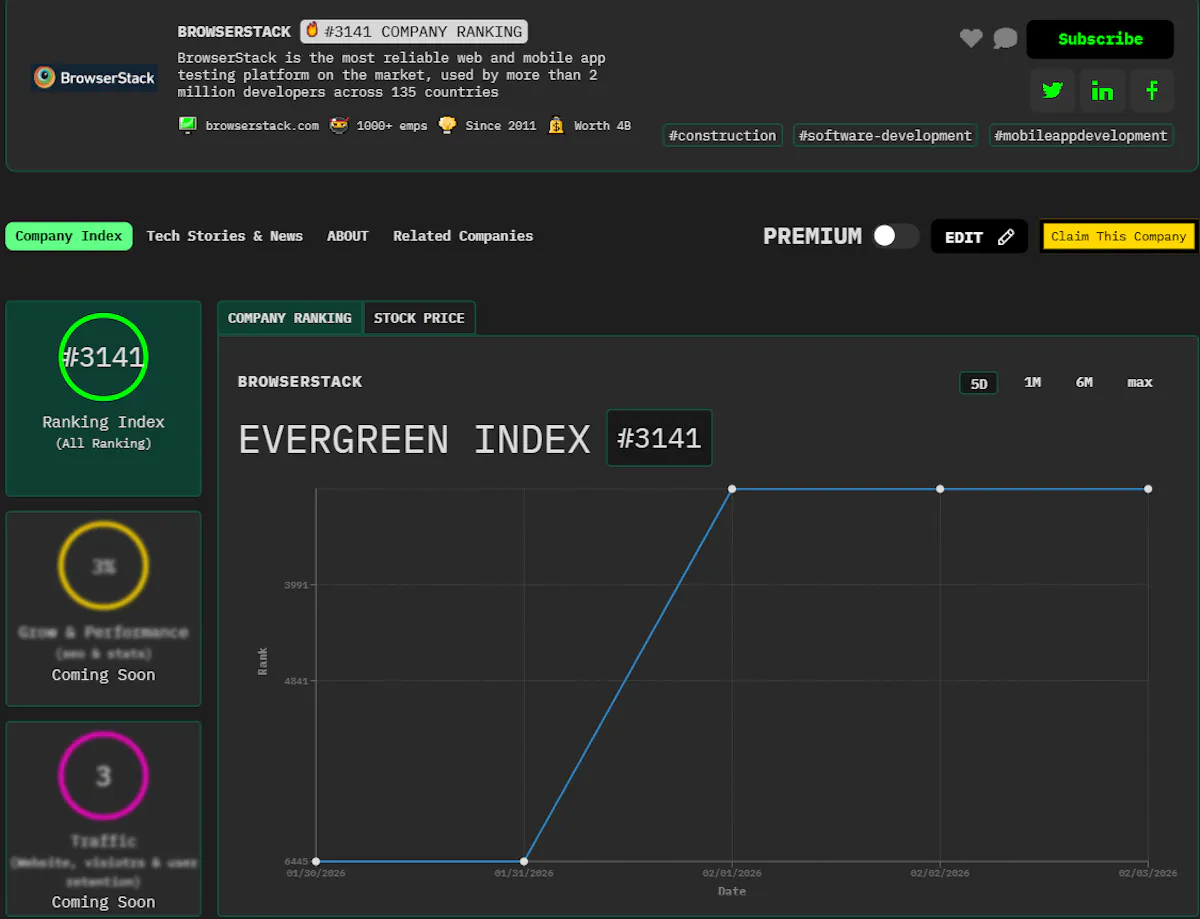This screenshot has width=1200, height=919.
Task: Open the Facebook share icon
Action: click(1152, 91)
